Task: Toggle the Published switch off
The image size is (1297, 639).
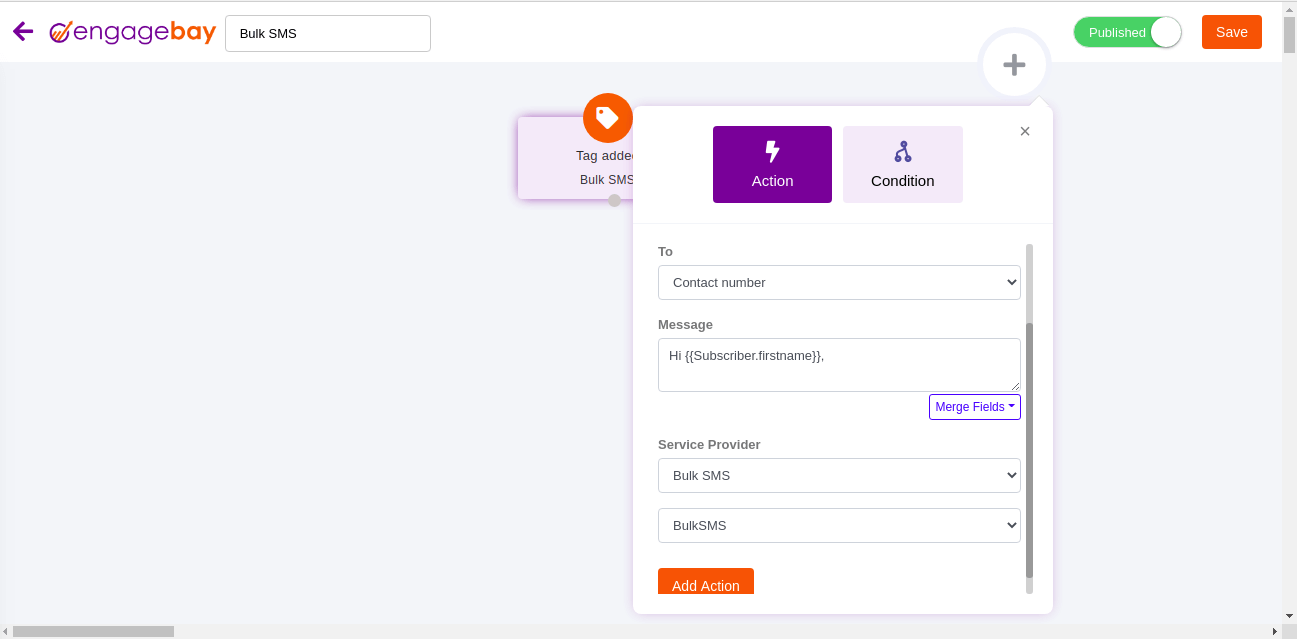Action: [1128, 32]
